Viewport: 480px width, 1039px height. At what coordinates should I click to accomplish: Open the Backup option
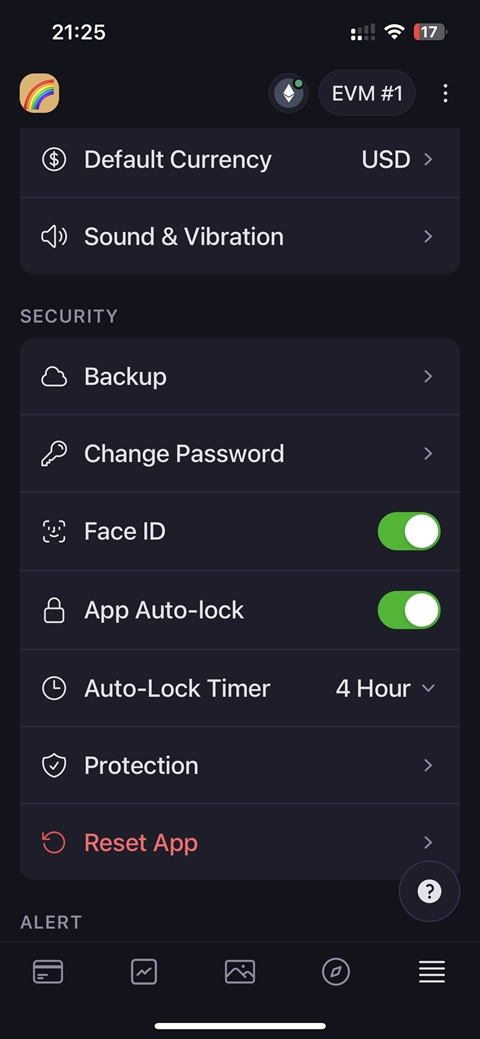(x=240, y=376)
